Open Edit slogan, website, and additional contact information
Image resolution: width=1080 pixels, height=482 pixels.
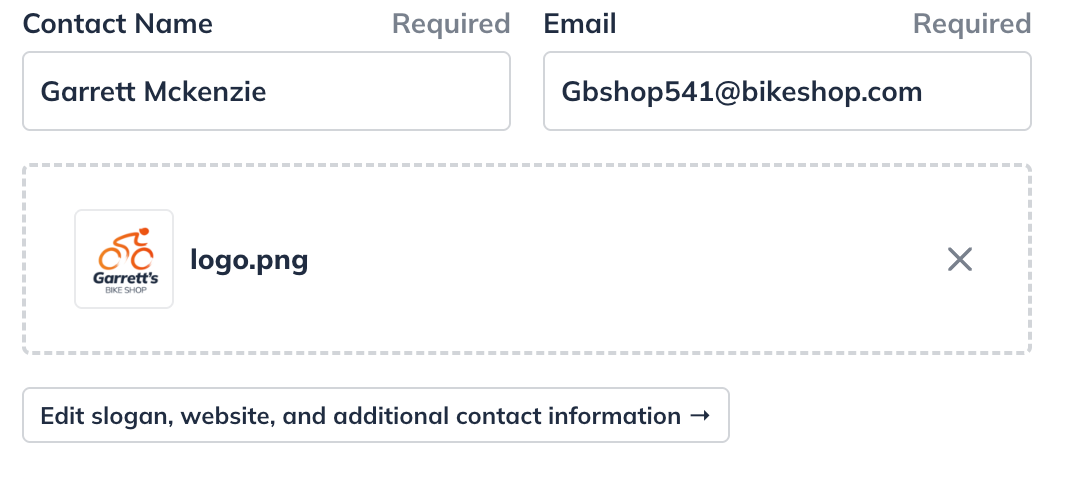(x=375, y=415)
